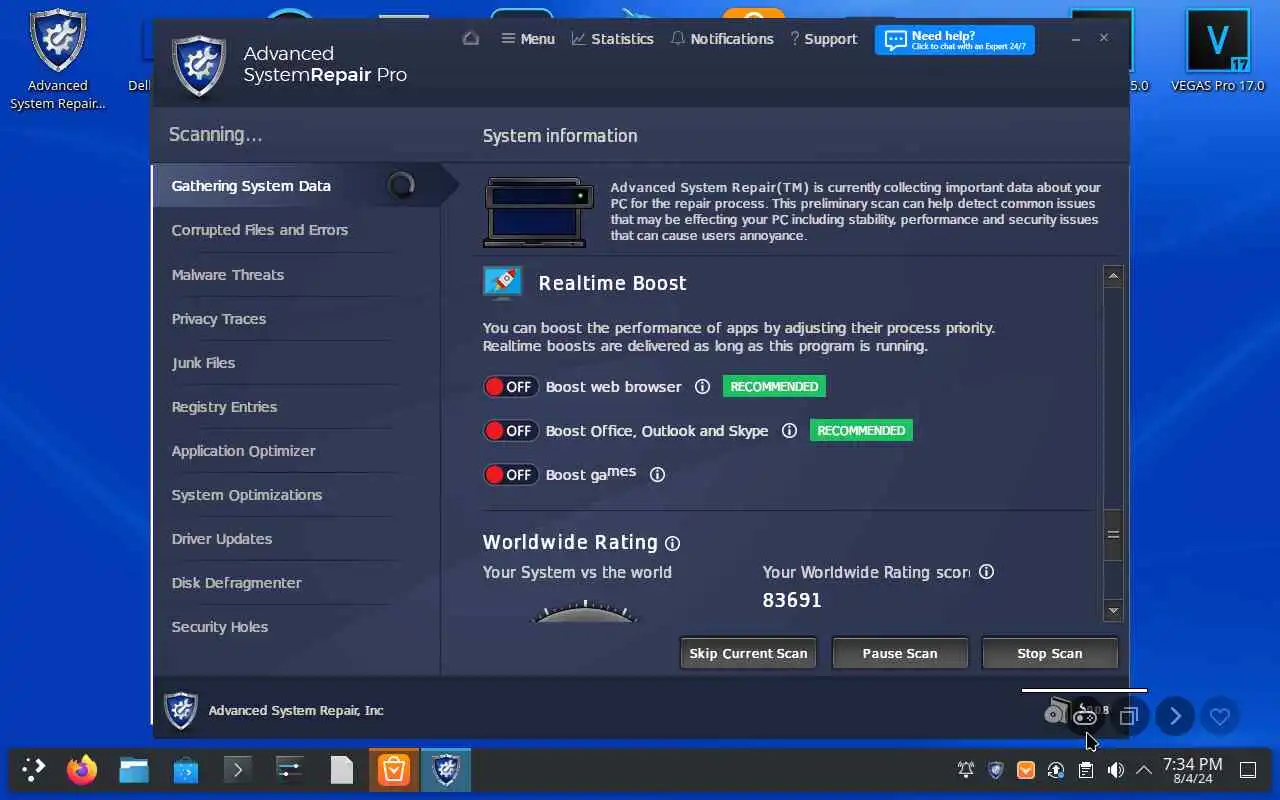
Task: Click info icon next to Worldwide Rating heading
Action: click(672, 544)
